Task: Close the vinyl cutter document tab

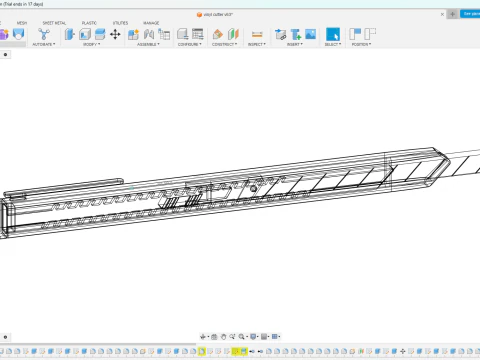Action: (x=442, y=14)
